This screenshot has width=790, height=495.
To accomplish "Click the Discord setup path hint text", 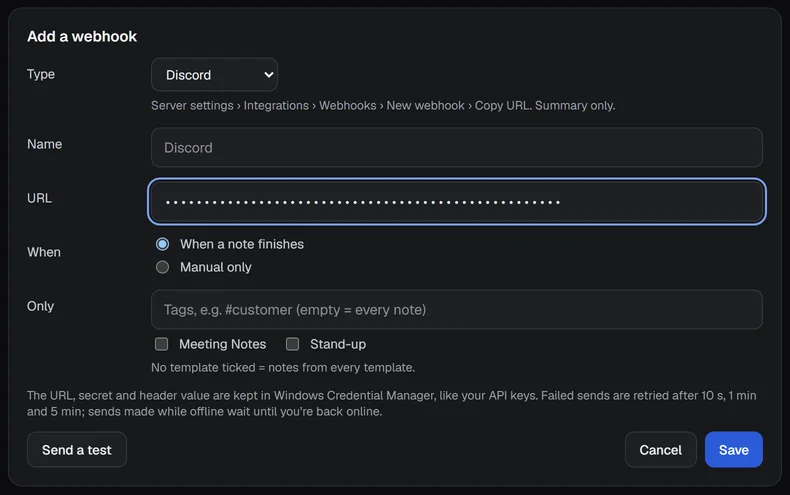I will [383, 105].
